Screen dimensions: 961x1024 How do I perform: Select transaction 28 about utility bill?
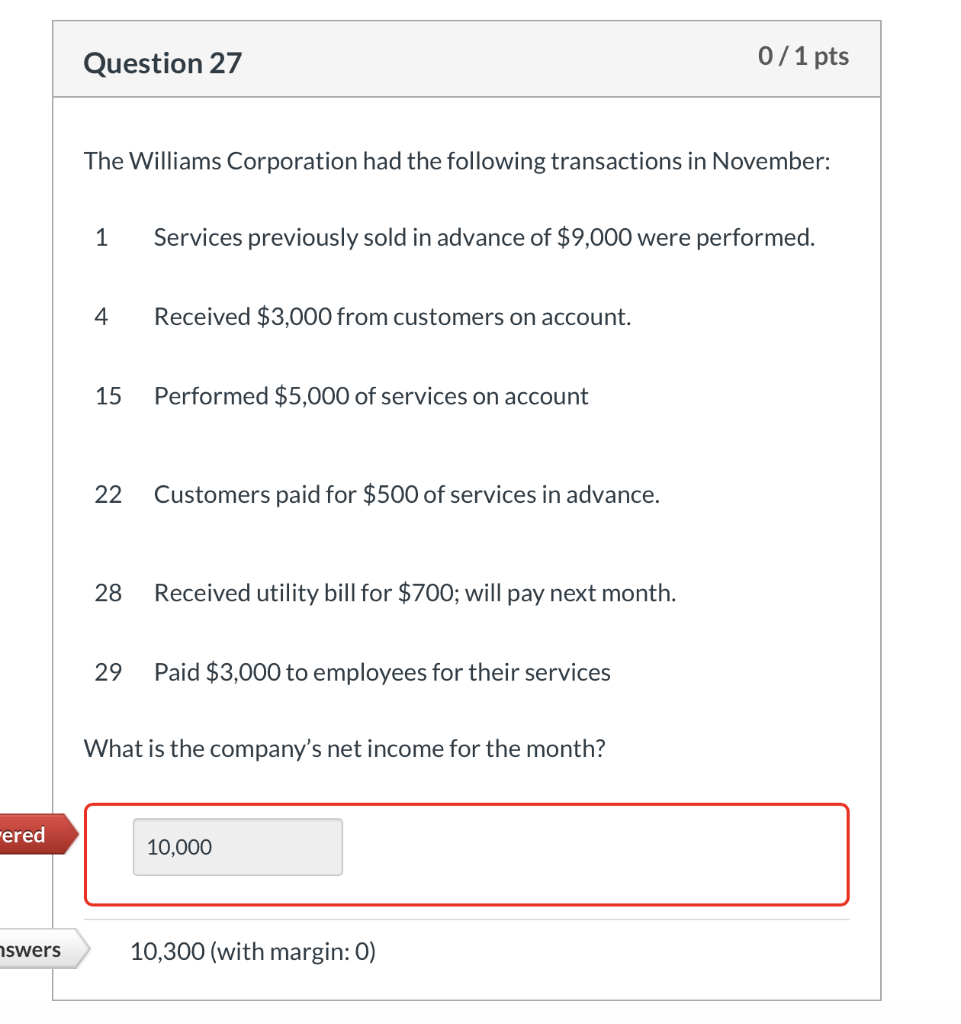[414, 592]
